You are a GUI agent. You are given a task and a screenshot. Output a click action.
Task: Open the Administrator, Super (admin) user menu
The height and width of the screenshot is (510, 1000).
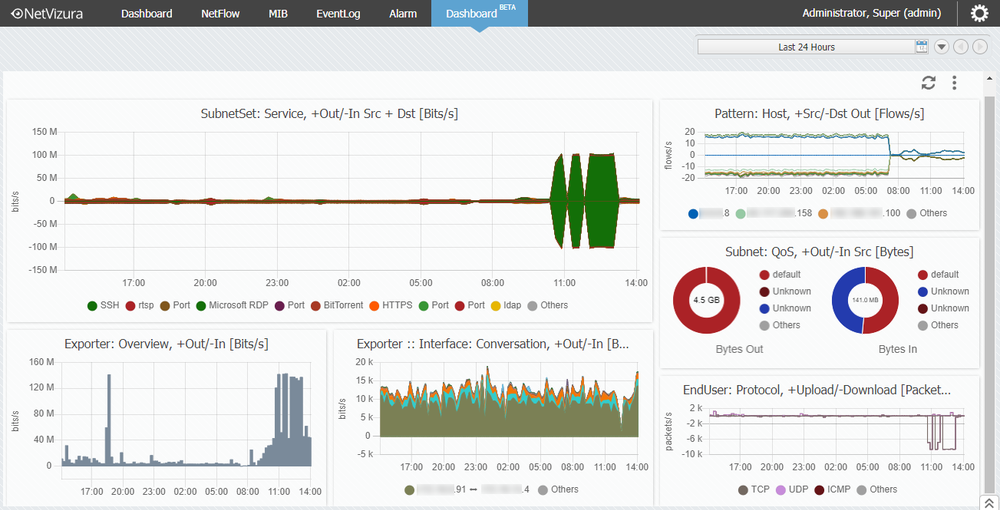tap(871, 13)
